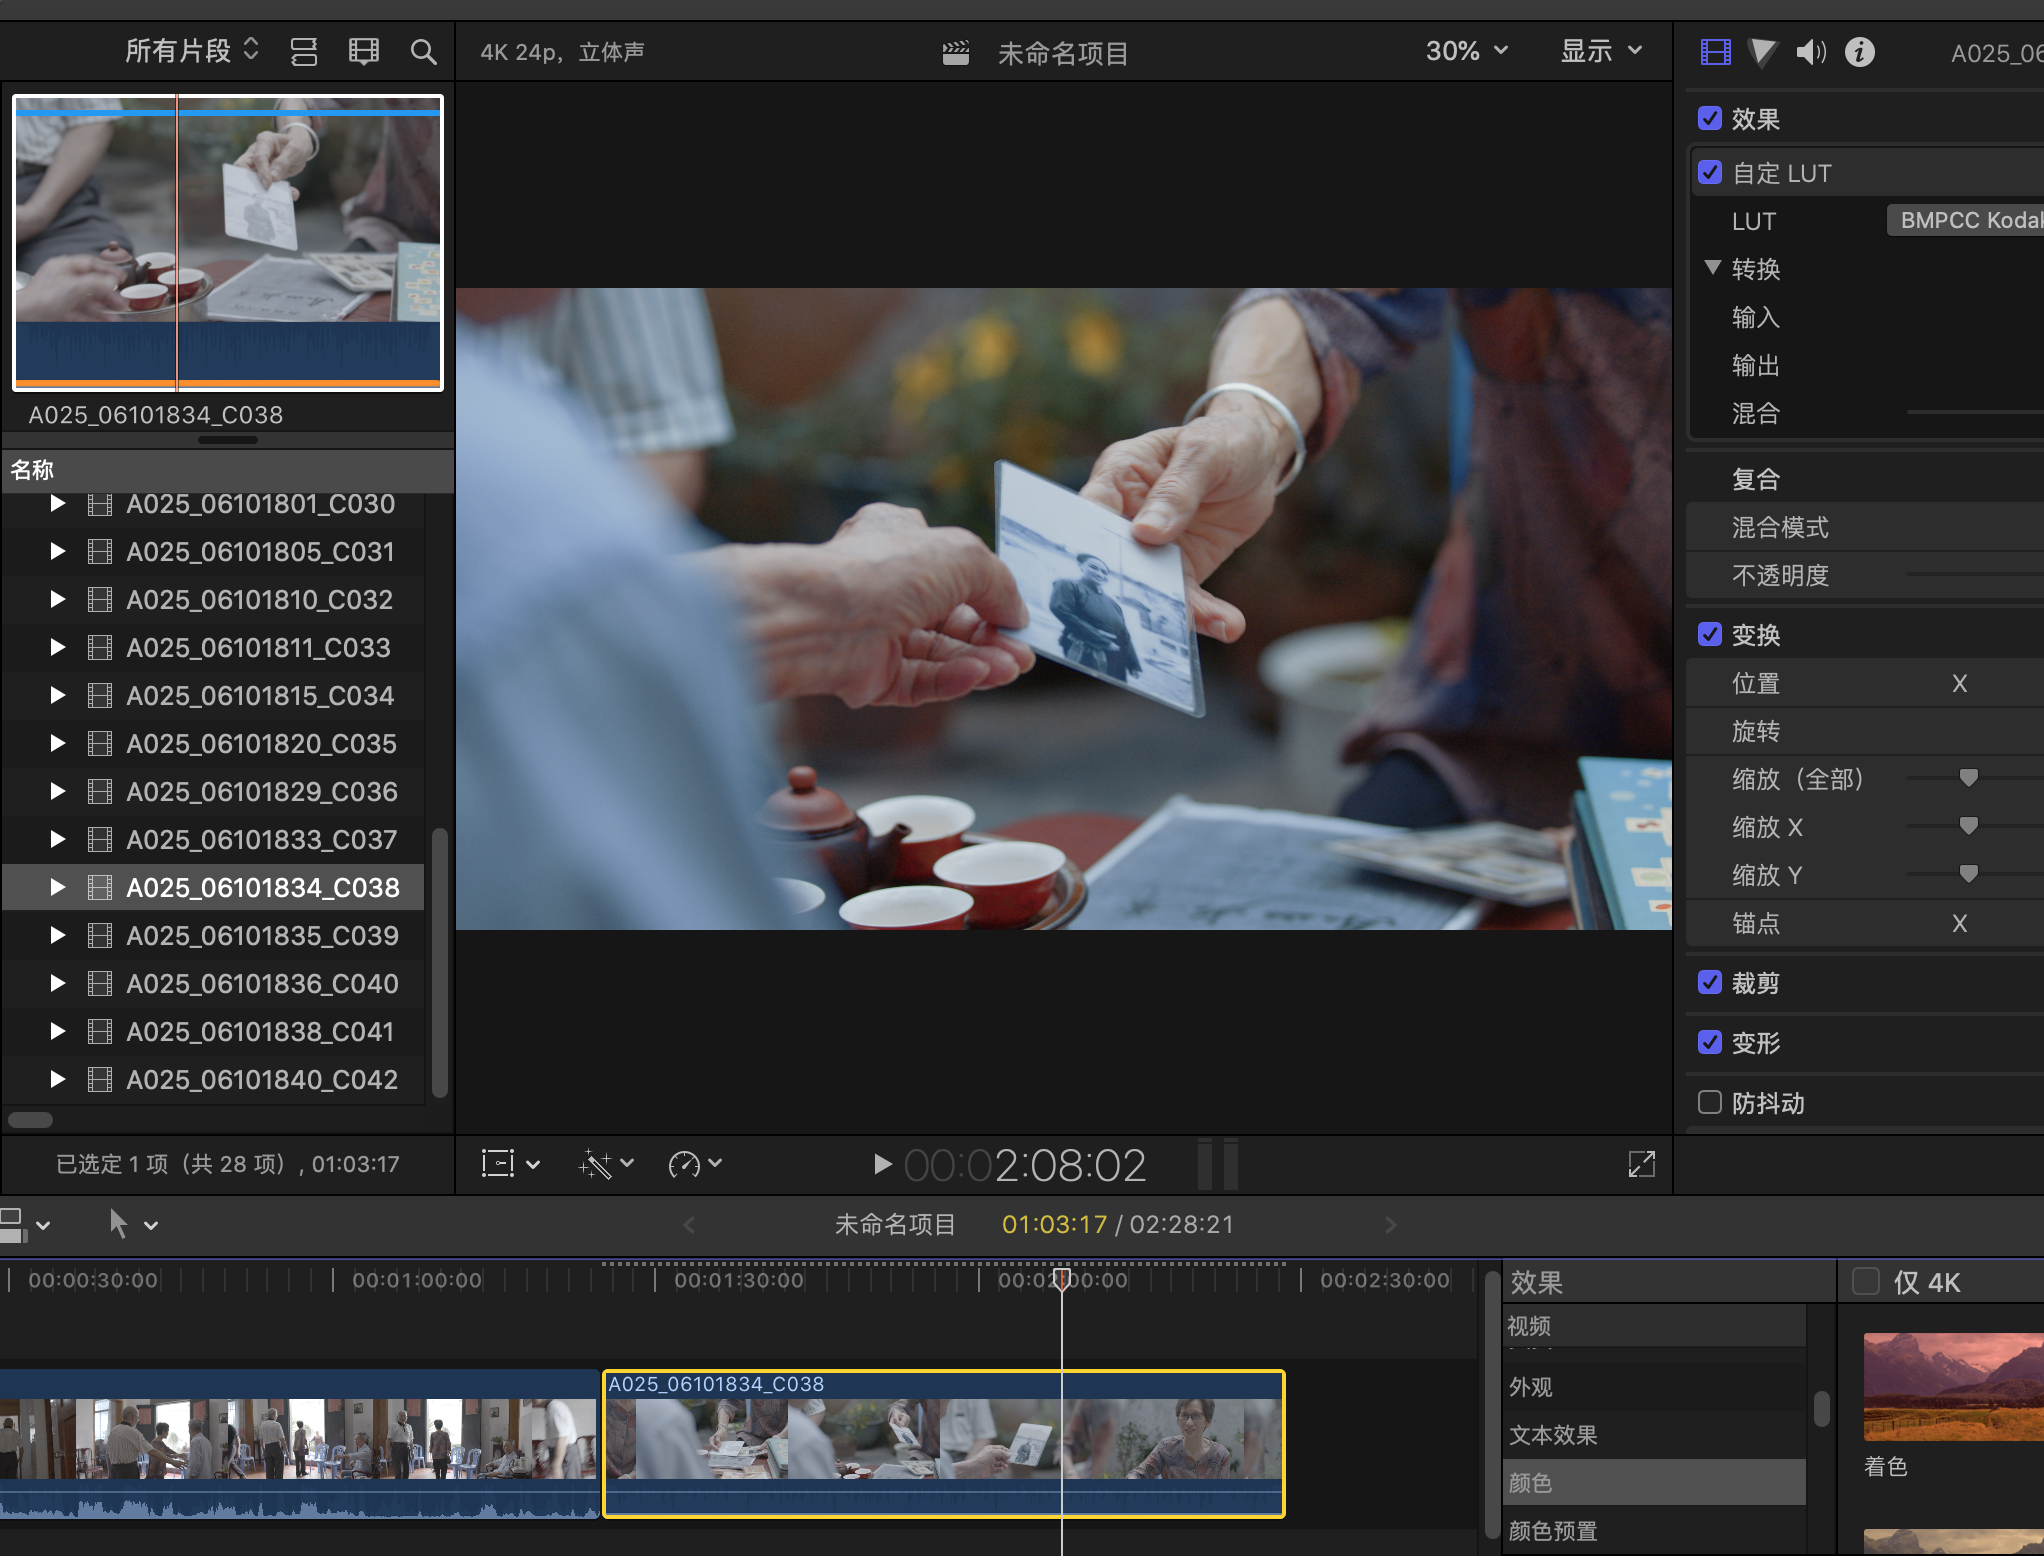Adjust the 缩放 Y slider handle
The height and width of the screenshot is (1556, 2044).
[x=1968, y=873]
